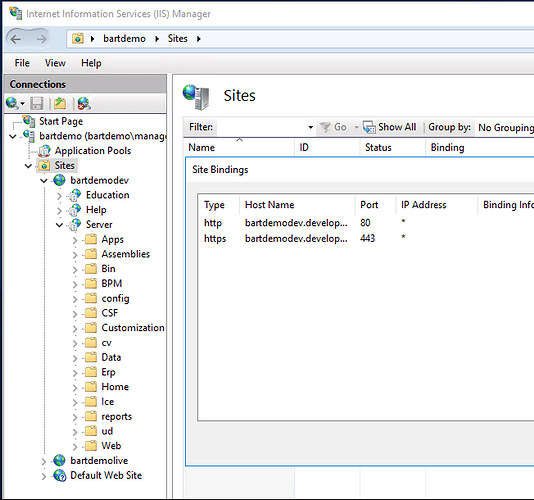Click the Save Connections disk icon
The image size is (534, 500).
coord(36,103)
